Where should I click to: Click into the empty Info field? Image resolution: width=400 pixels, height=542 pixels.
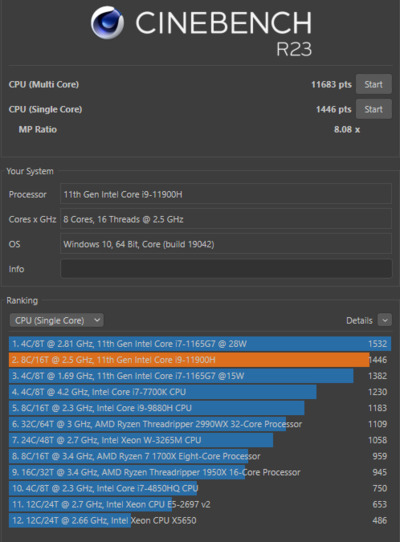pos(226,269)
